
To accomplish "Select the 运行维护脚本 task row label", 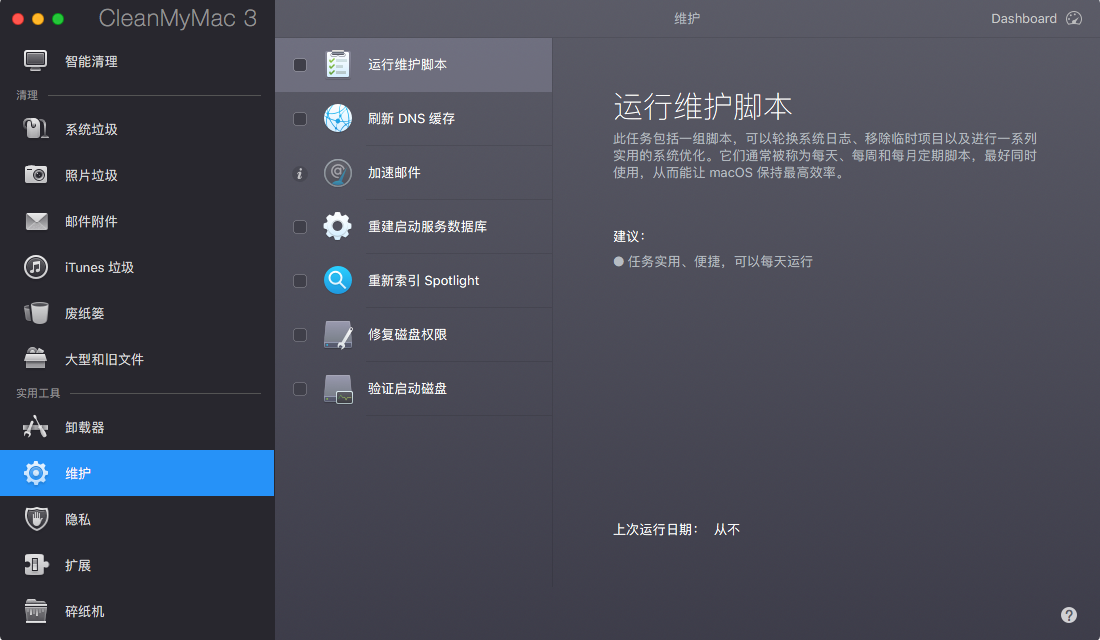I will pos(407,65).
